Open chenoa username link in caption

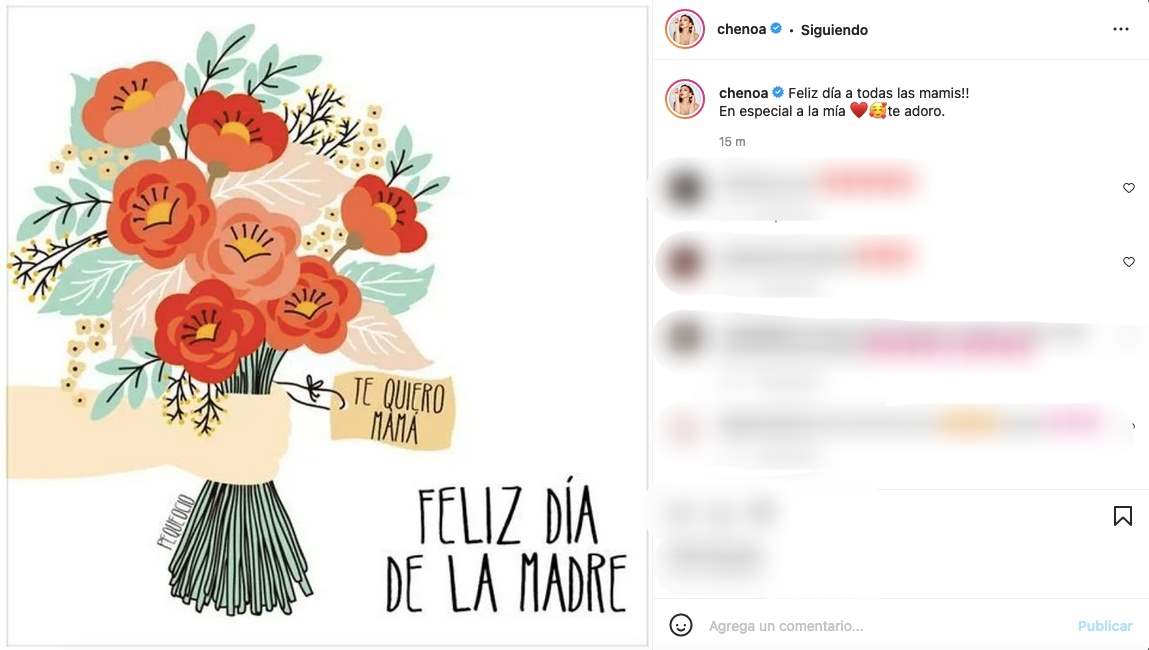743,93
